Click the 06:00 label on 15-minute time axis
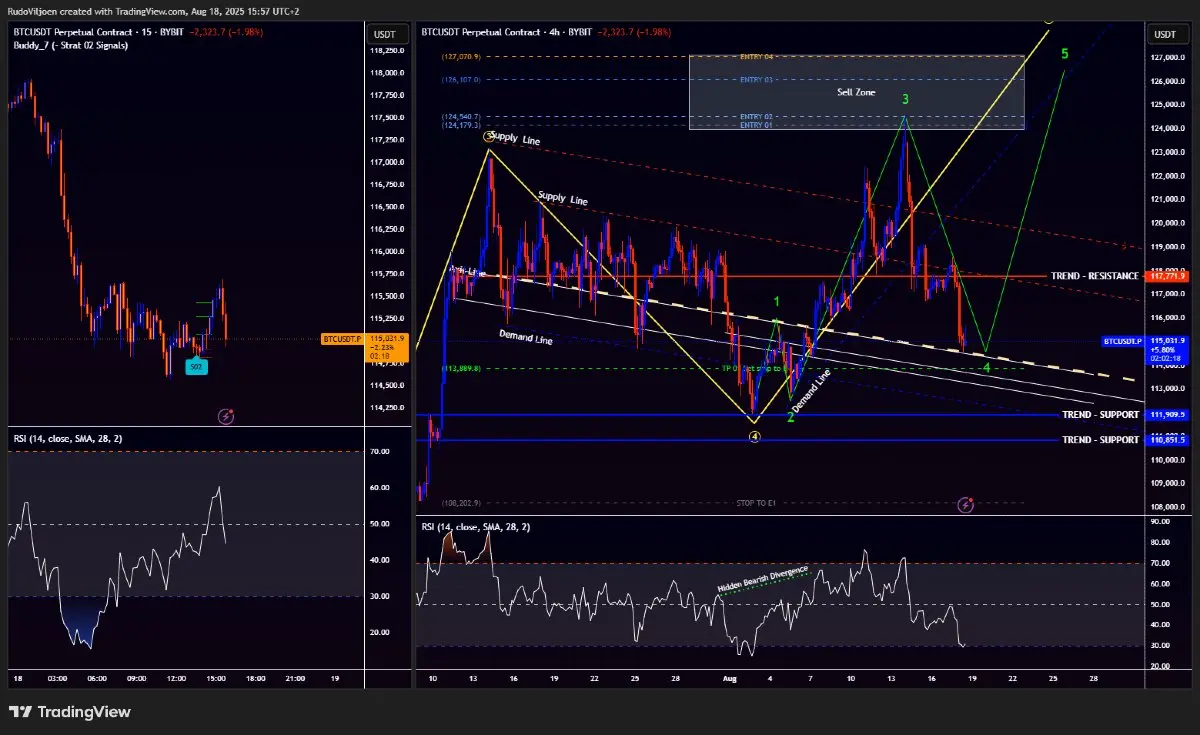The image size is (1200, 735). (96, 678)
